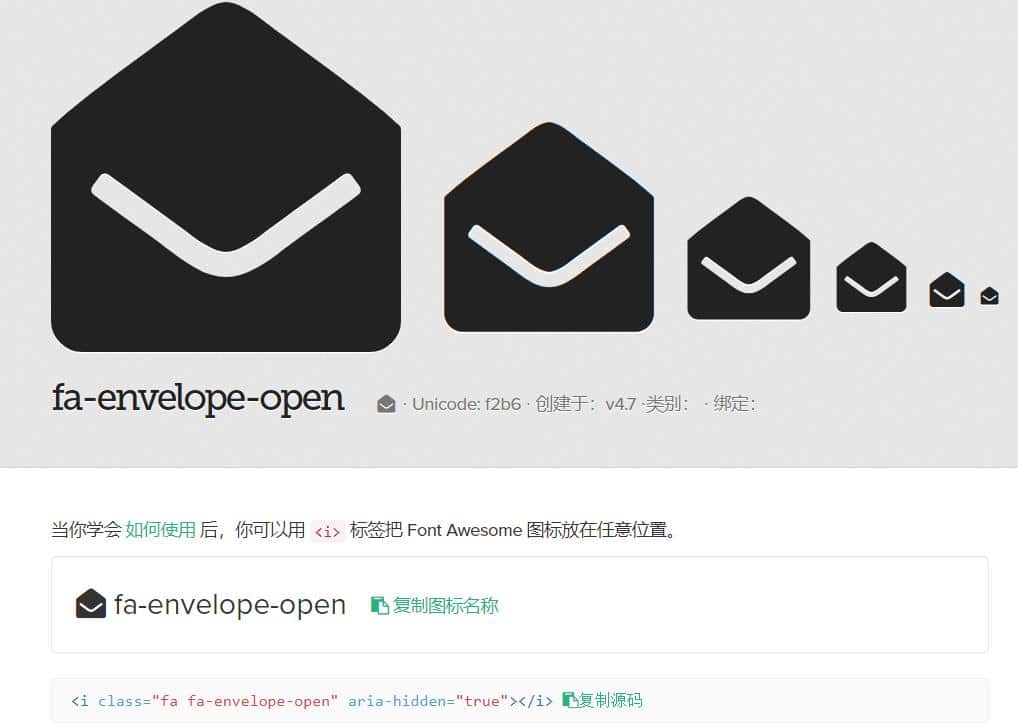Click the envelope icon beside fa-envelope-open name box
1018x727 pixels.
point(91,604)
